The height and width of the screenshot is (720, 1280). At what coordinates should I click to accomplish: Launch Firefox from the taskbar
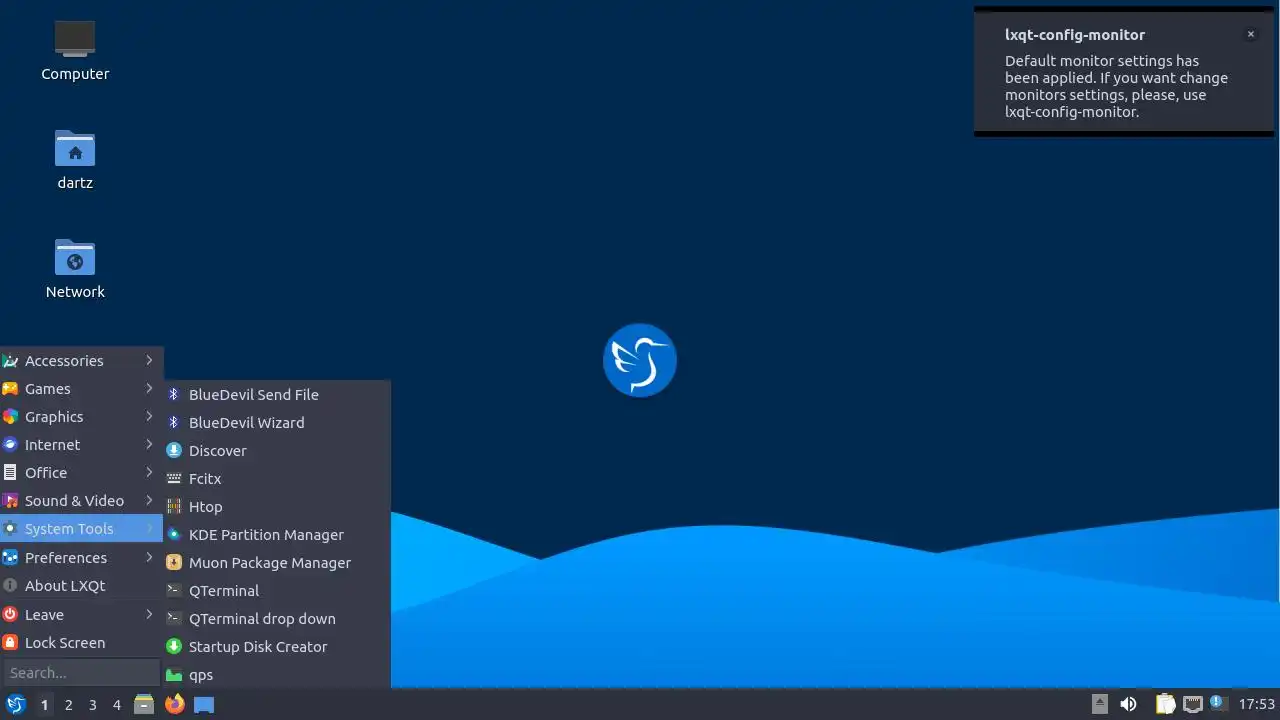tap(175, 704)
